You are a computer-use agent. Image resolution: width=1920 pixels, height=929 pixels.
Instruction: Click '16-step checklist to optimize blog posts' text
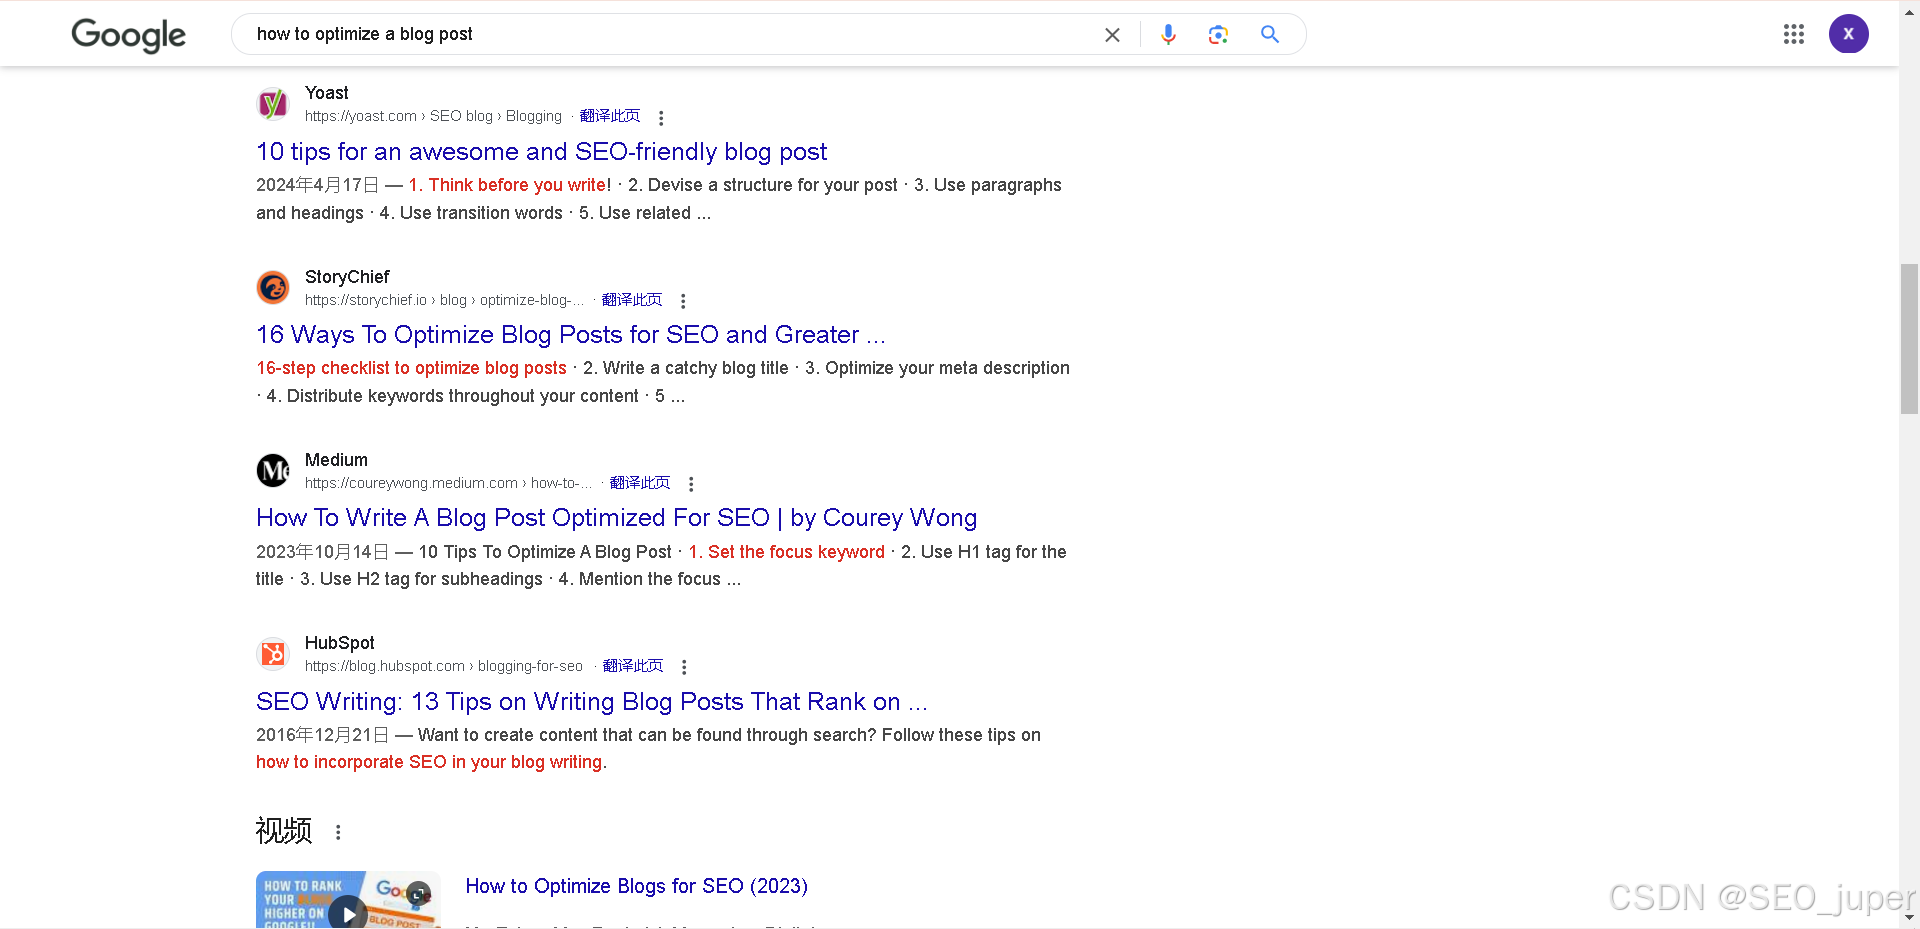click(x=411, y=368)
